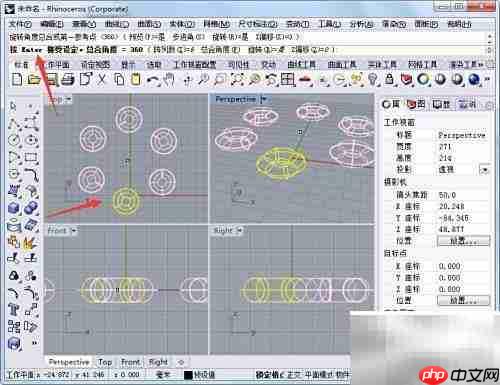This screenshot has width=500, height=385.
Task: Toggle the 正交 ortho mode in status bar
Action: [x=295, y=375]
